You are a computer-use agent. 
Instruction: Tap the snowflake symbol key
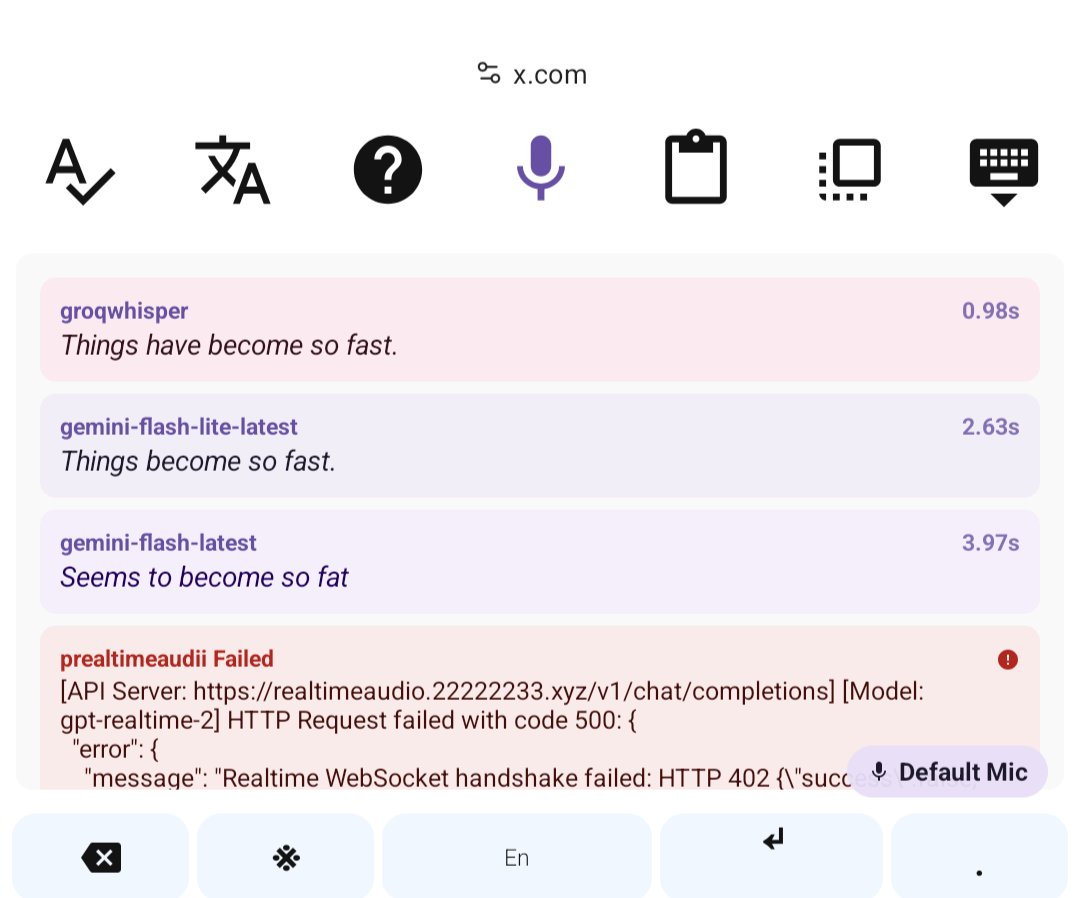pyautogui.click(x=286, y=857)
